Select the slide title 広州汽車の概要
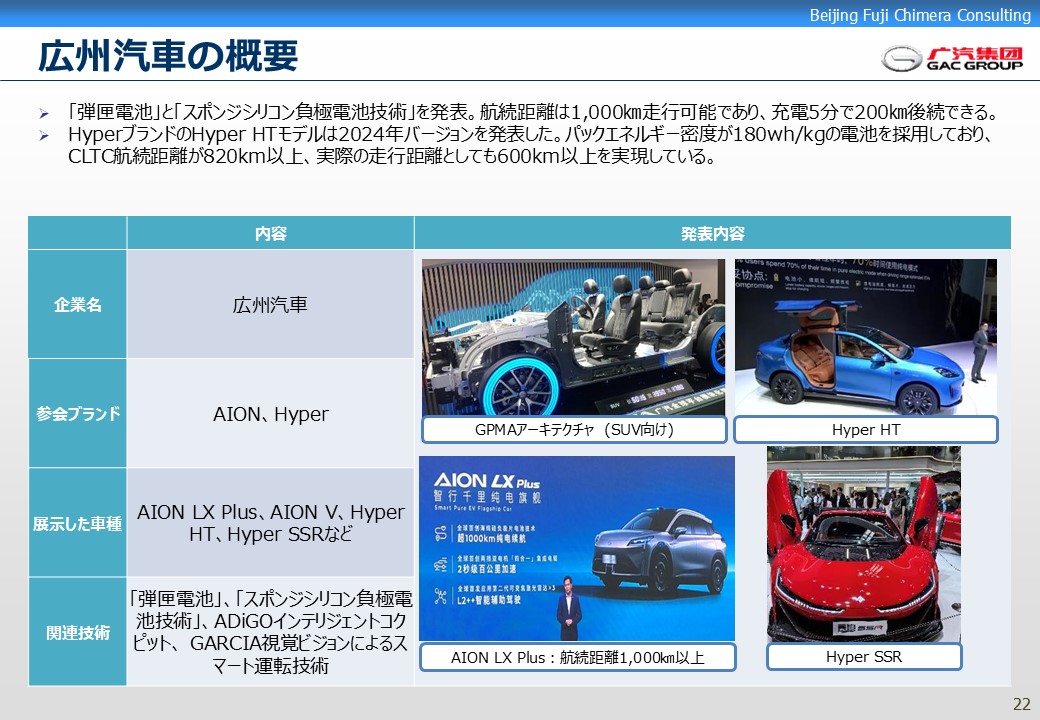This screenshot has height=720, width=1040. (x=168, y=56)
